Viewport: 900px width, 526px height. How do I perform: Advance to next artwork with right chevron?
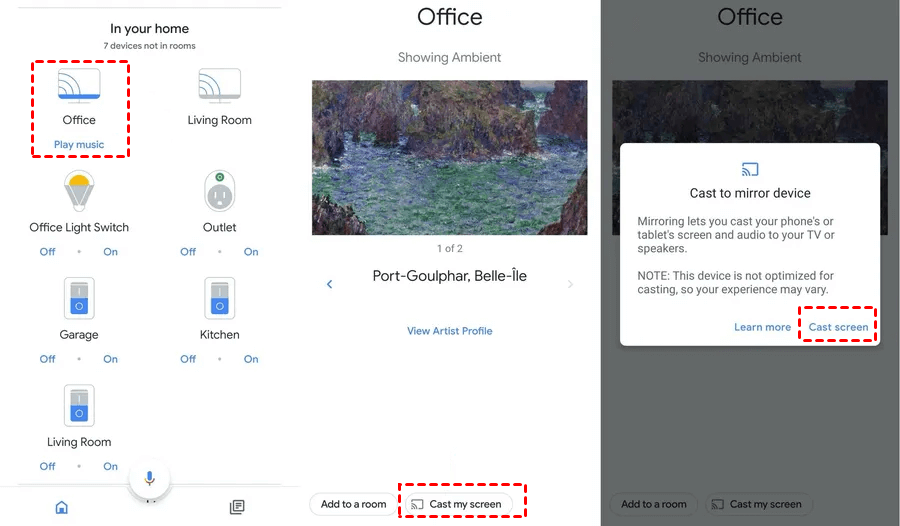(x=570, y=285)
